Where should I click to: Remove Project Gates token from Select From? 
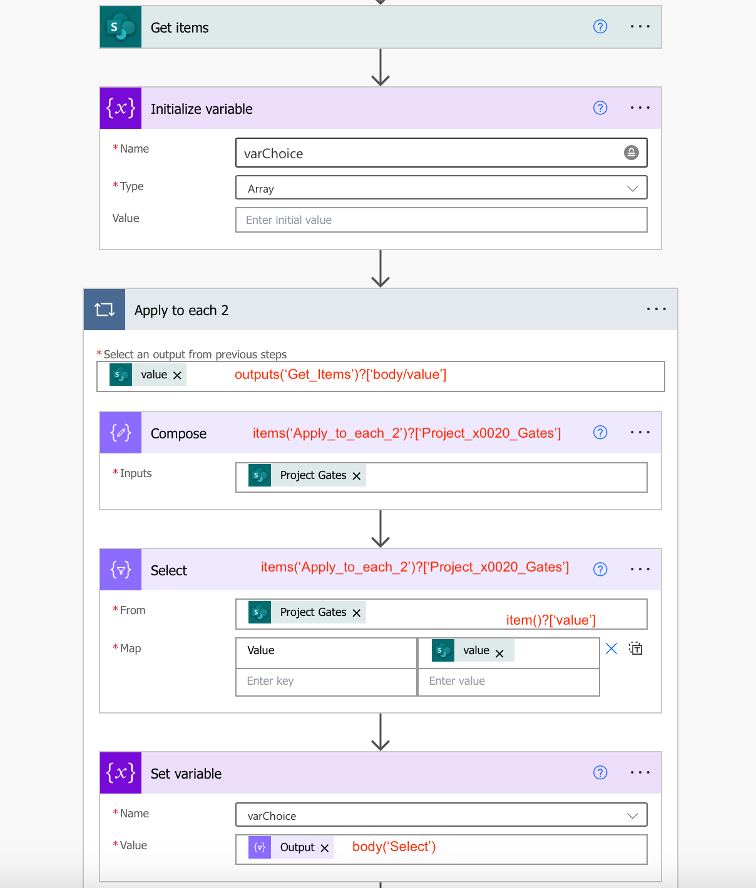[356, 613]
